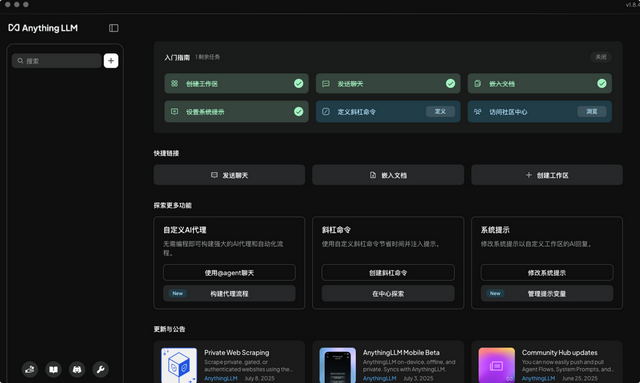
Task: Click the 访问社区中心 community icon
Action: point(478,111)
